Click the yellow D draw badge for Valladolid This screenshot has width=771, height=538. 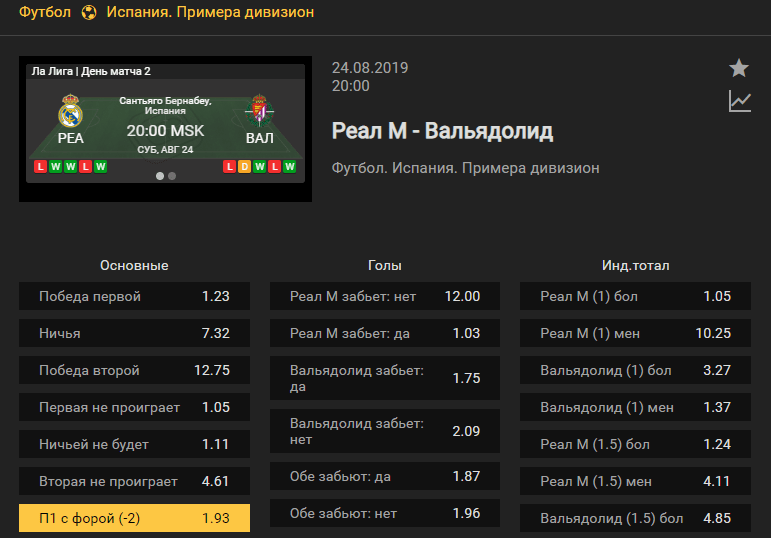[x=244, y=167]
